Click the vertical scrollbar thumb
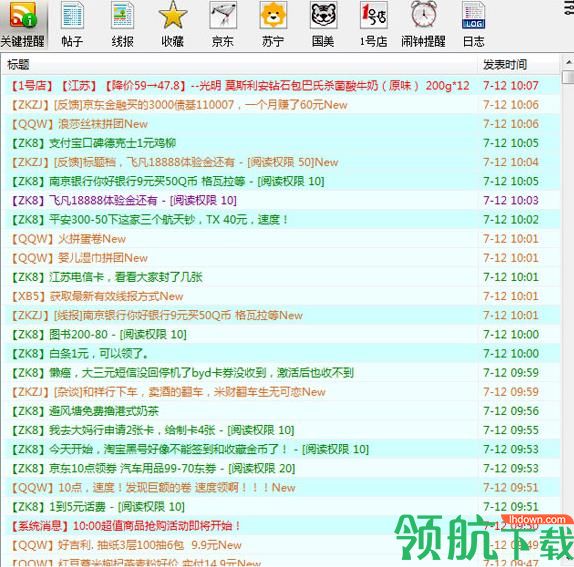 569,78
